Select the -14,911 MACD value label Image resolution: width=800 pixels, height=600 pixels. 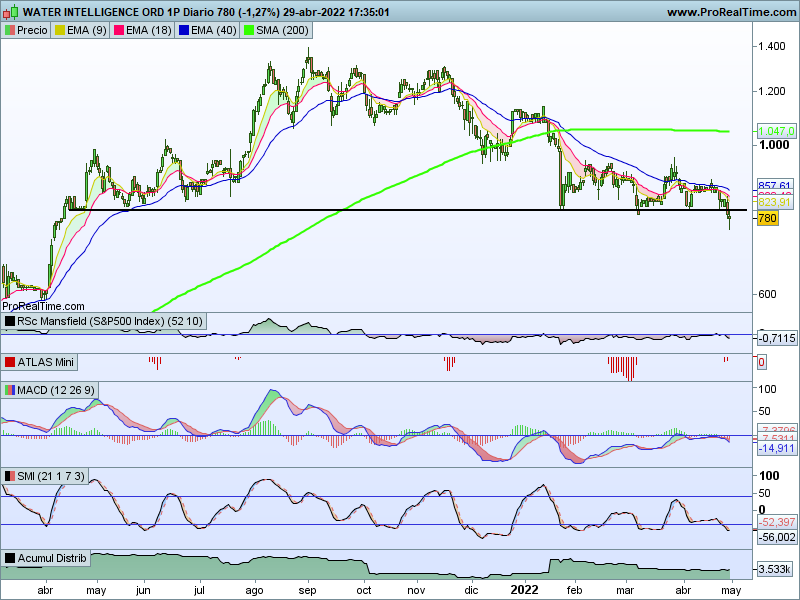[777, 448]
